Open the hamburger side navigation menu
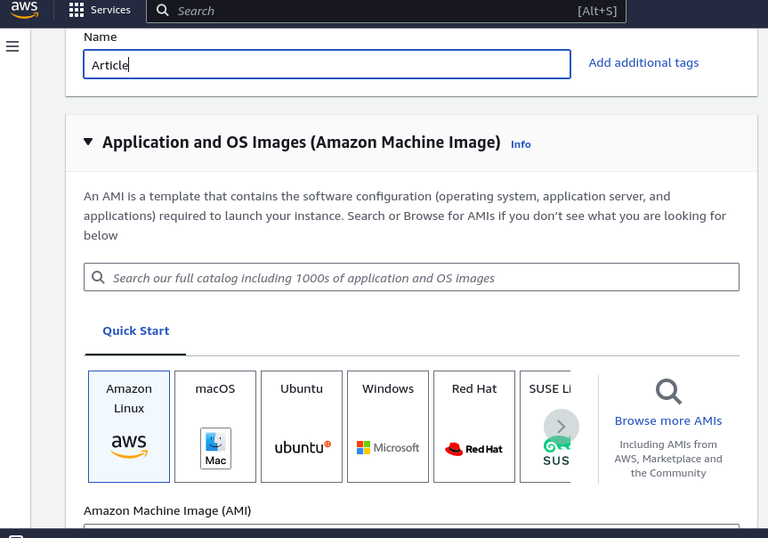768x538 pixels. point(13,47)
